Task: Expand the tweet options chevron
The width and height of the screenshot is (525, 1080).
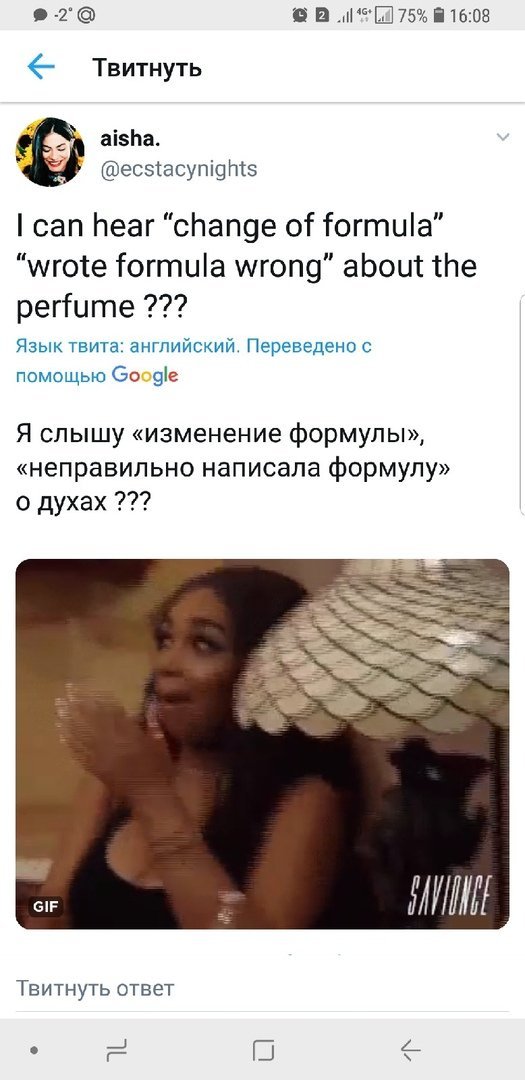Action: point(503,137)
